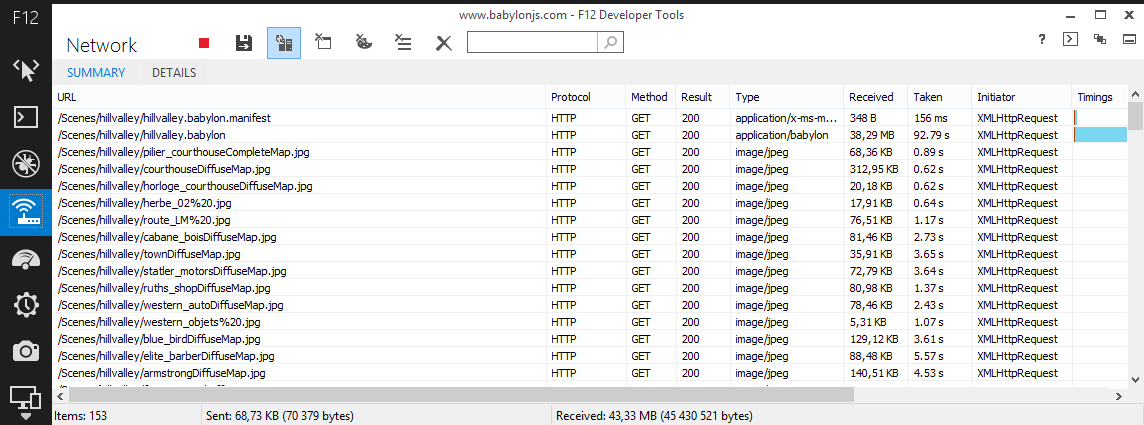The height and width of the screenshot is (425, 1144).
Task: Stop network traffic capturing with red square
Action: click(204, 43)
